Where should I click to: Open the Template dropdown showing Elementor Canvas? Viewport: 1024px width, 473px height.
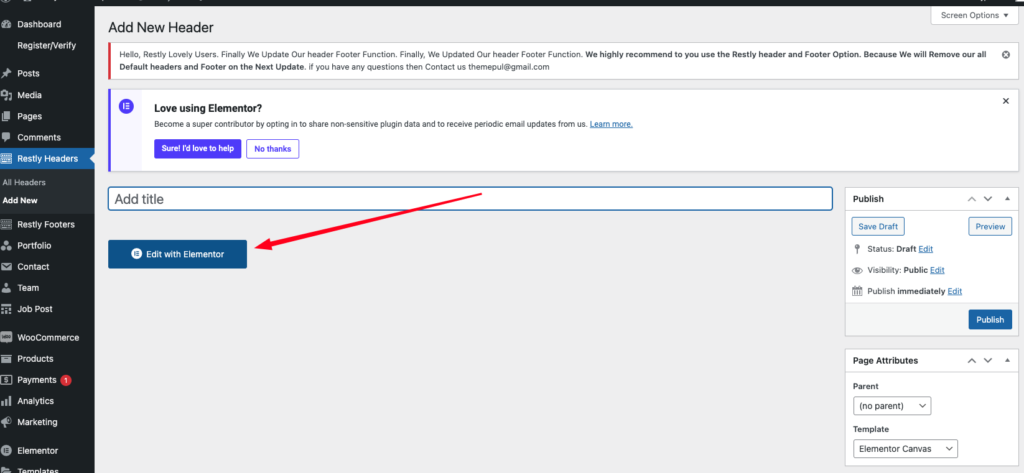tap(905, 449)
